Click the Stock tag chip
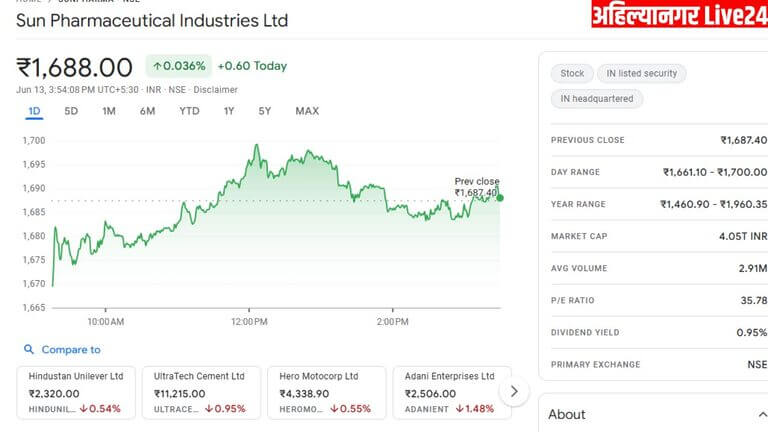Screen dimensions: 768x432 coord(572,73)
